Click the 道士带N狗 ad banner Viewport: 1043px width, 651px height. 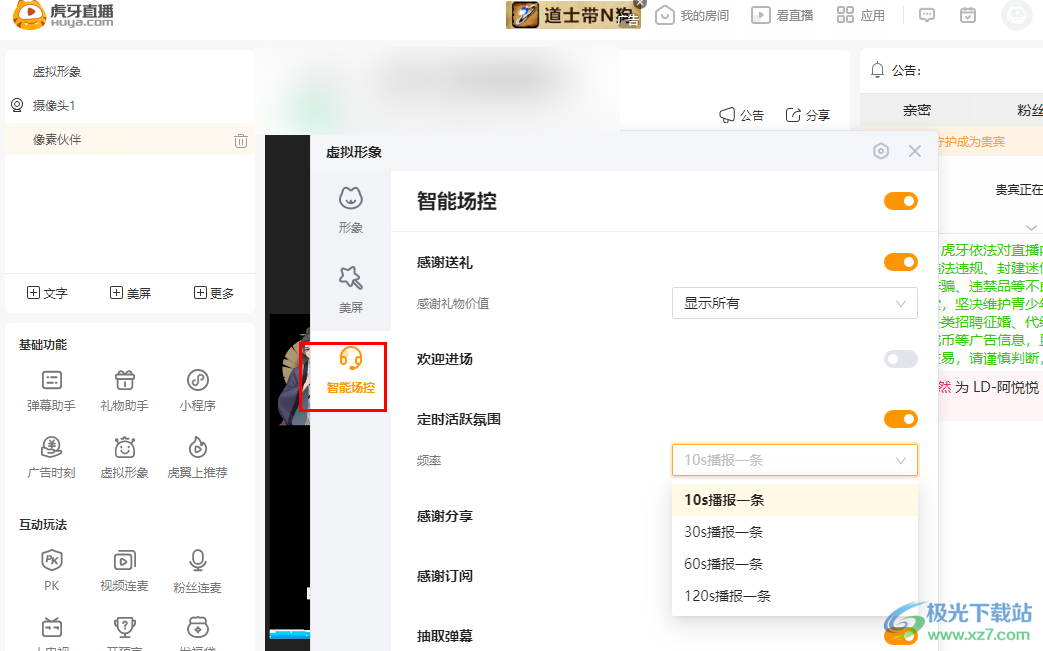(573, 15)
